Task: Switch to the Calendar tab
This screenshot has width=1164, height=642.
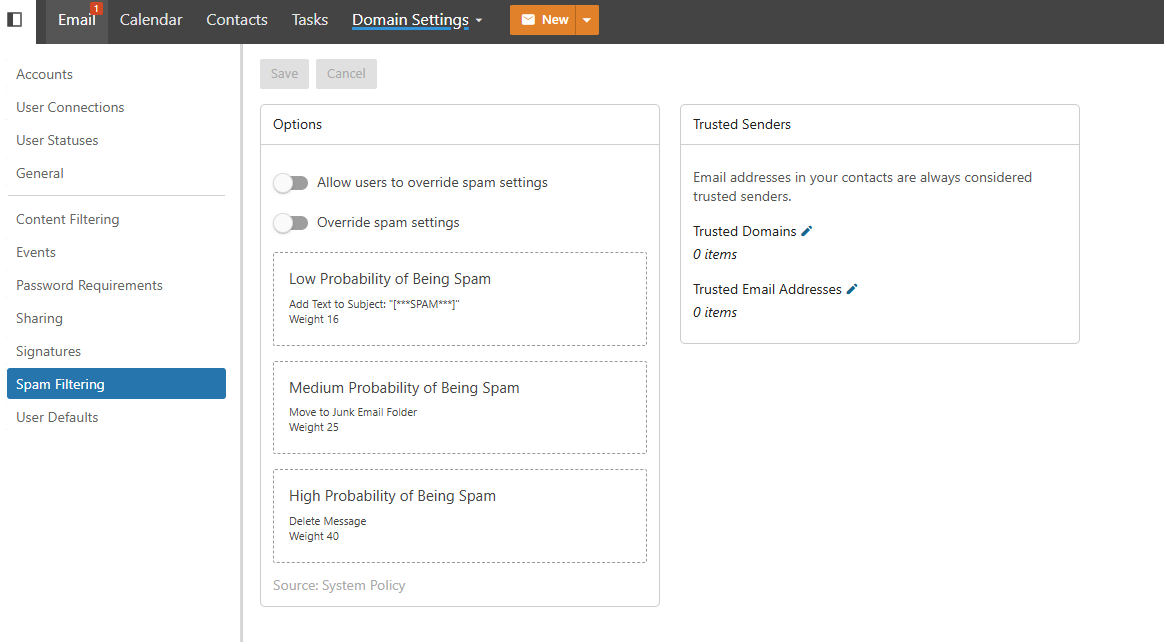Action: (x=151, y=20)
